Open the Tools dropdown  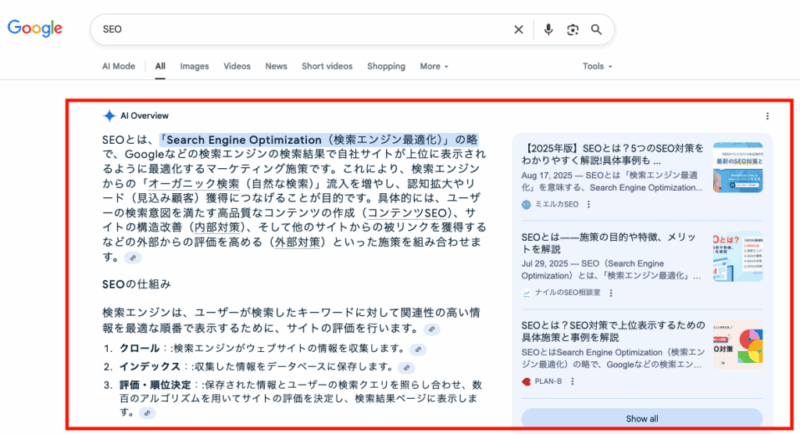598,66
